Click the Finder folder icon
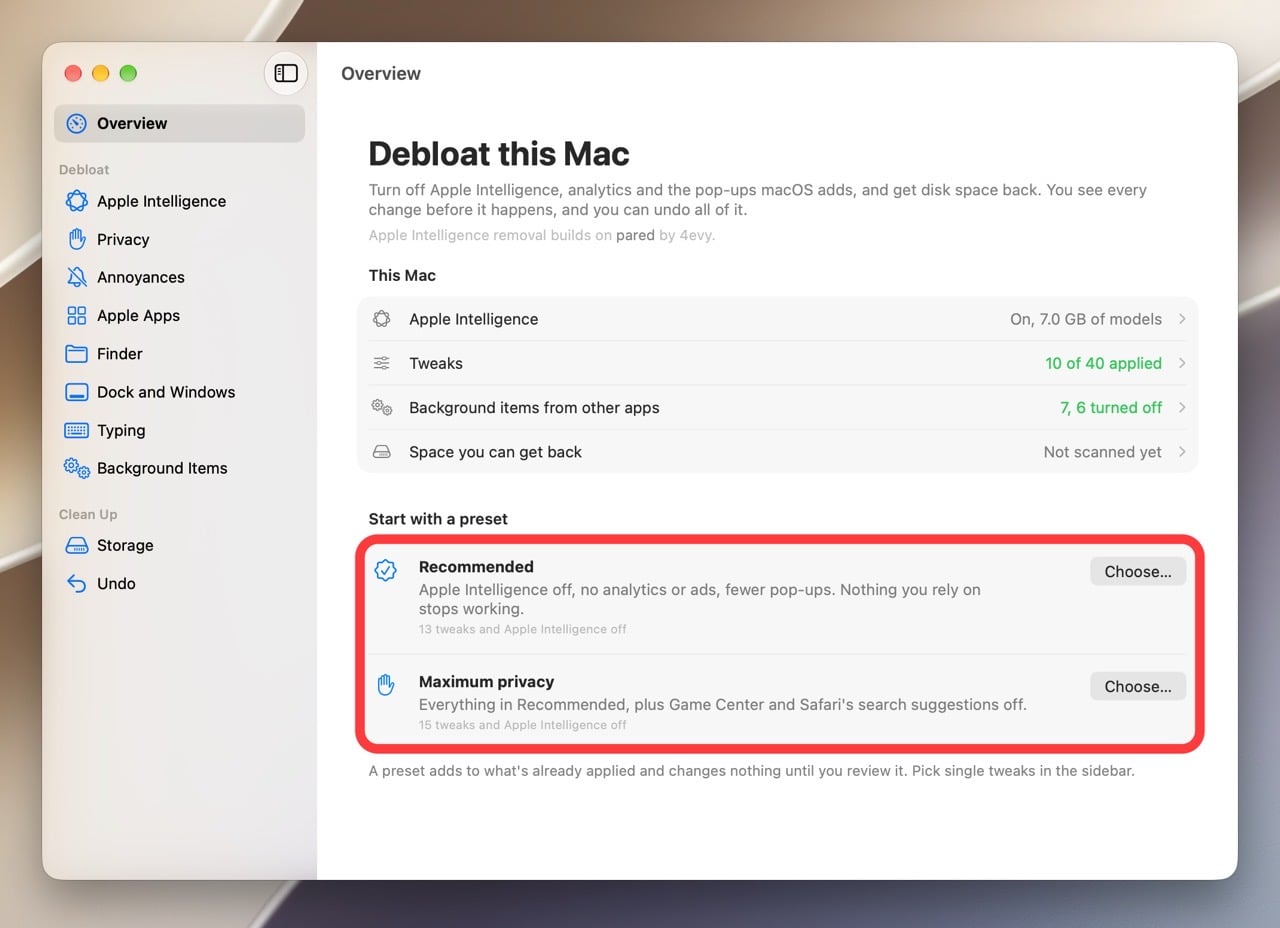This screenshot has height=928, width=1280. coord(76,354)
